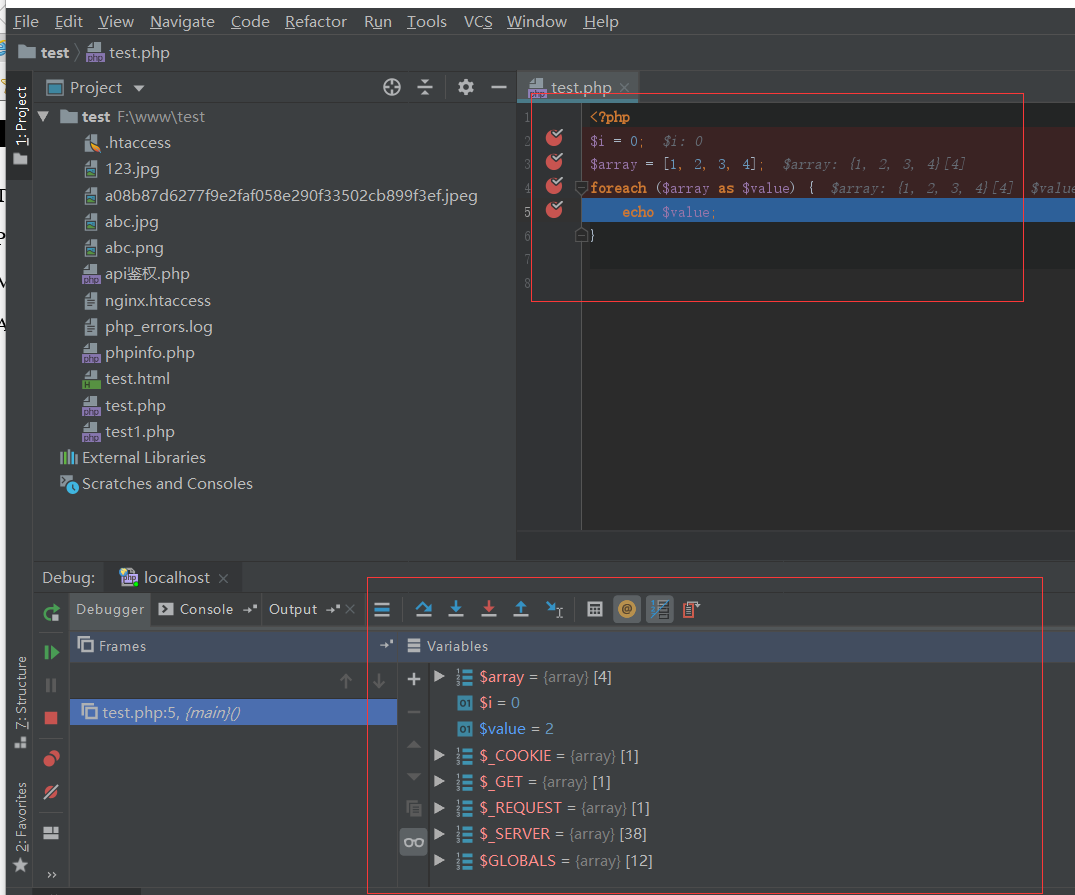This screenshot has height=895, width=1075.
Task: Switch to the Output debug tab
Action: click(293, 609)
